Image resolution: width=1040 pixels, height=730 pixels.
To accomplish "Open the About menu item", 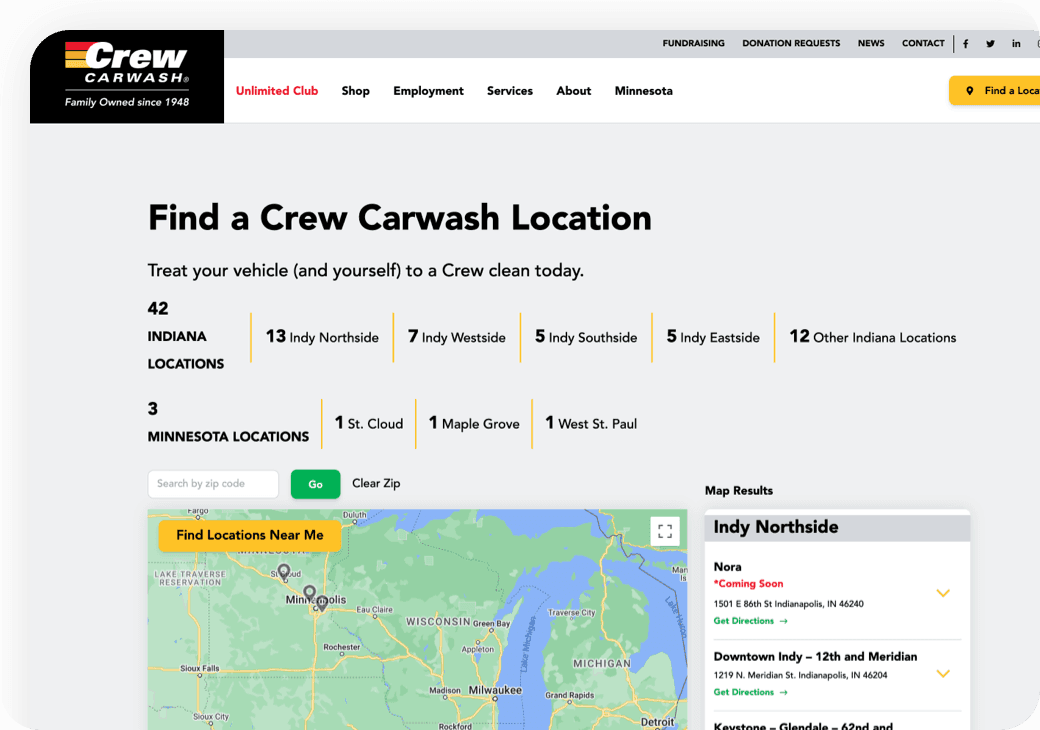I will click(x=574, y=91).
